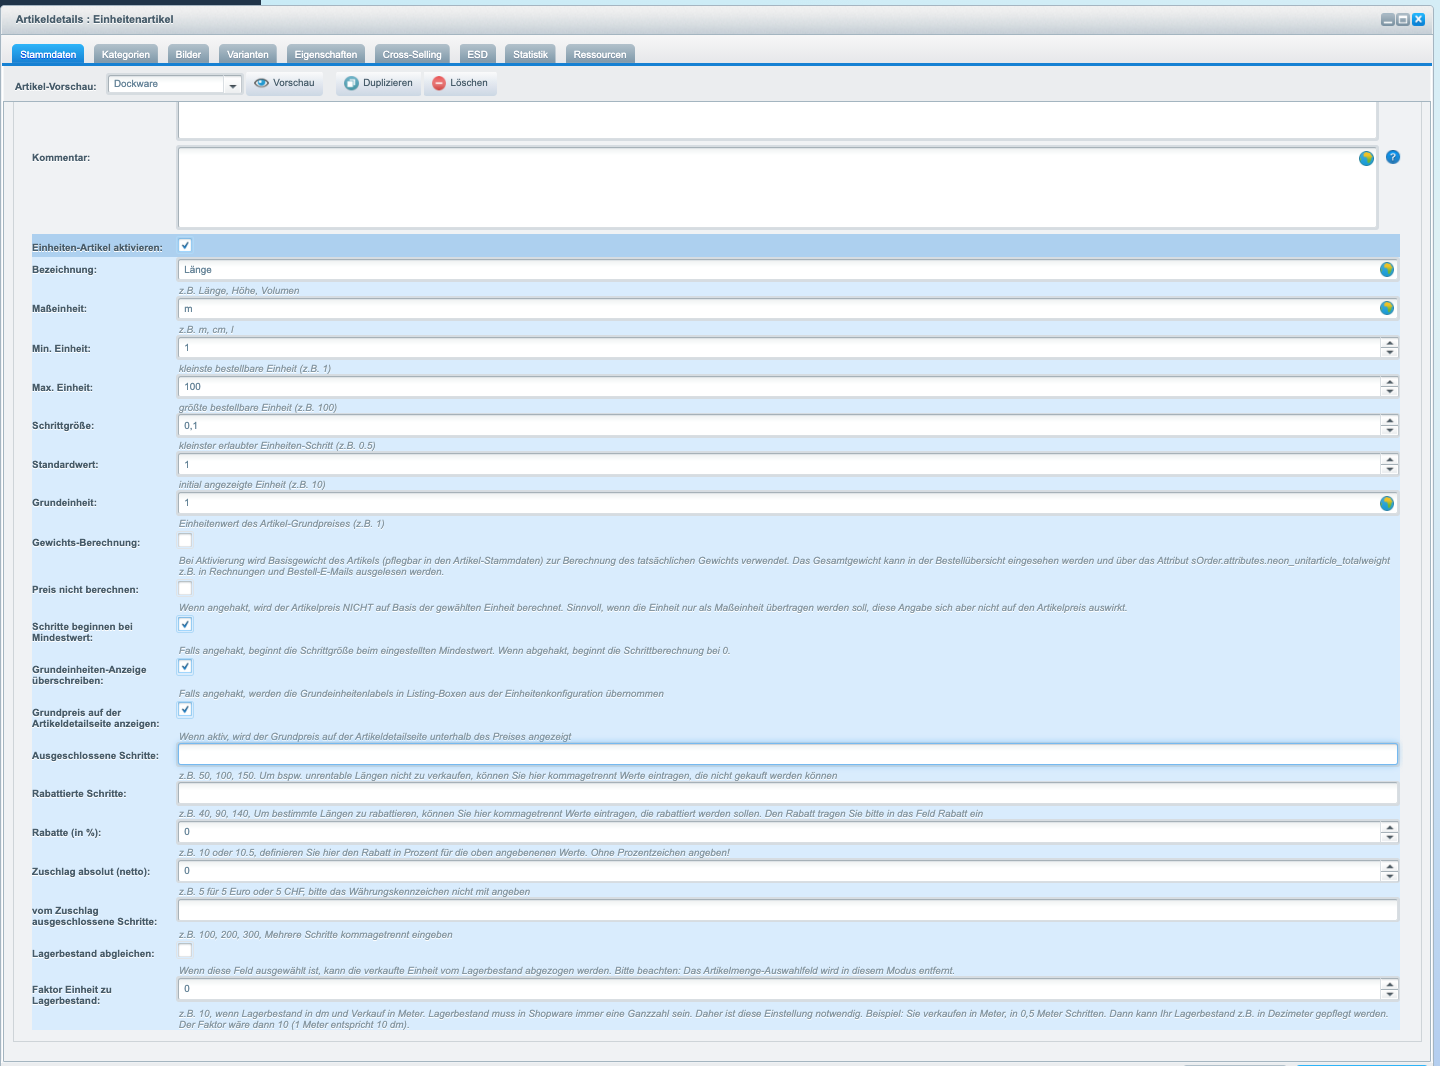Screen dimensions: 1440x1066
Task: Click the Rabatte (in %) input field
Action: click(x=779, y=832)
